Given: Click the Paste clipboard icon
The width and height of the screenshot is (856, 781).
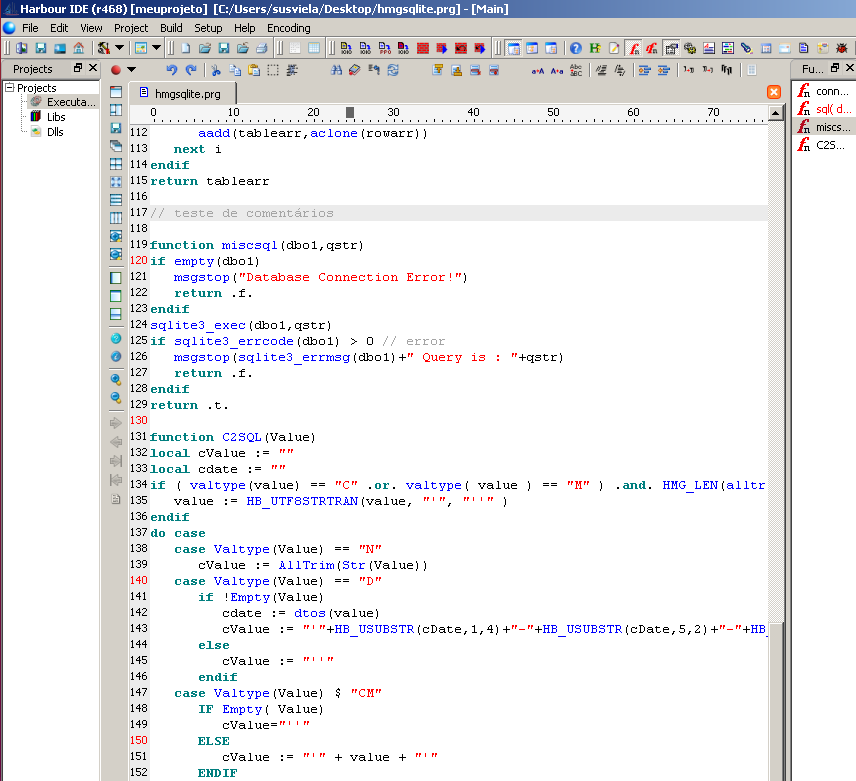Looking at the screenshot, I should tap(254, 69).
